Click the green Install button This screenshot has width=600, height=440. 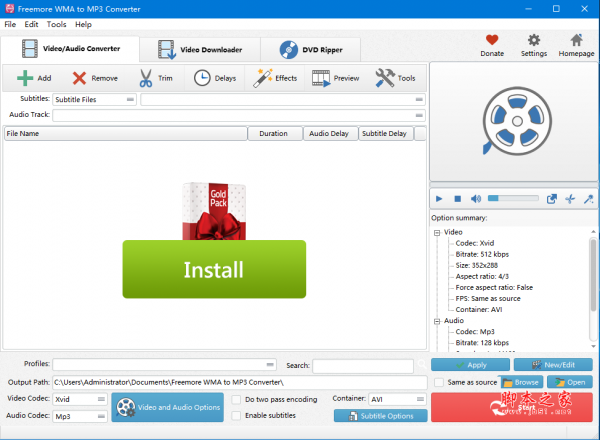pyautogui.click(x=214, y=269)
